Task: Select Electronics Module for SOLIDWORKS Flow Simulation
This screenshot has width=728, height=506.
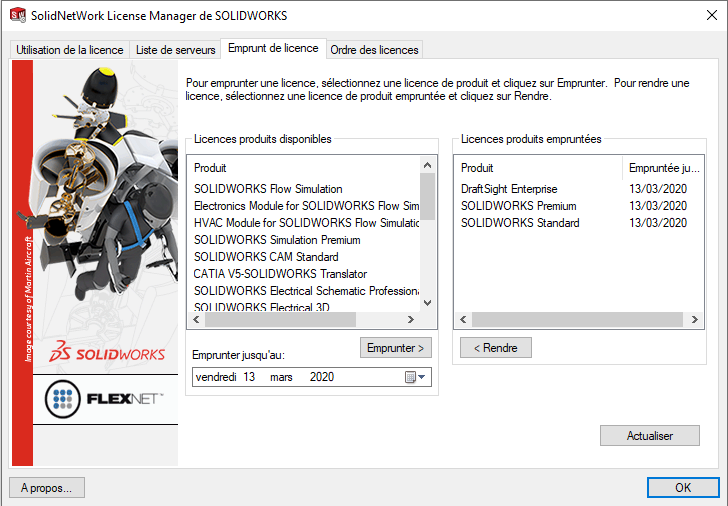Action: click(x=306, y=206)
